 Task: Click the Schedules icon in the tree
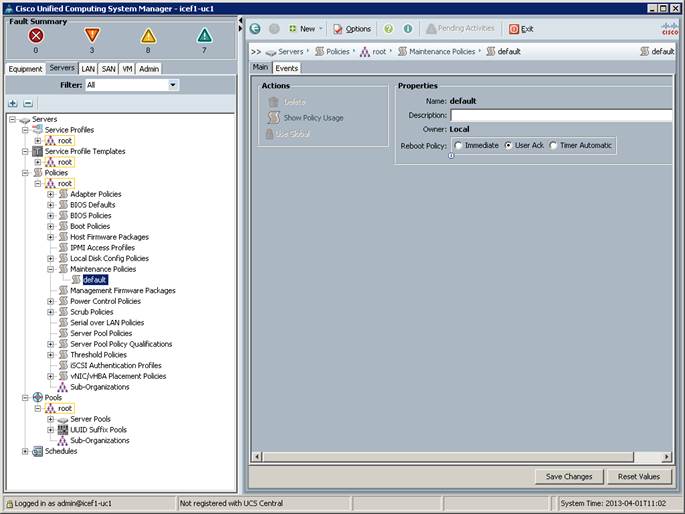coord(38,451)
